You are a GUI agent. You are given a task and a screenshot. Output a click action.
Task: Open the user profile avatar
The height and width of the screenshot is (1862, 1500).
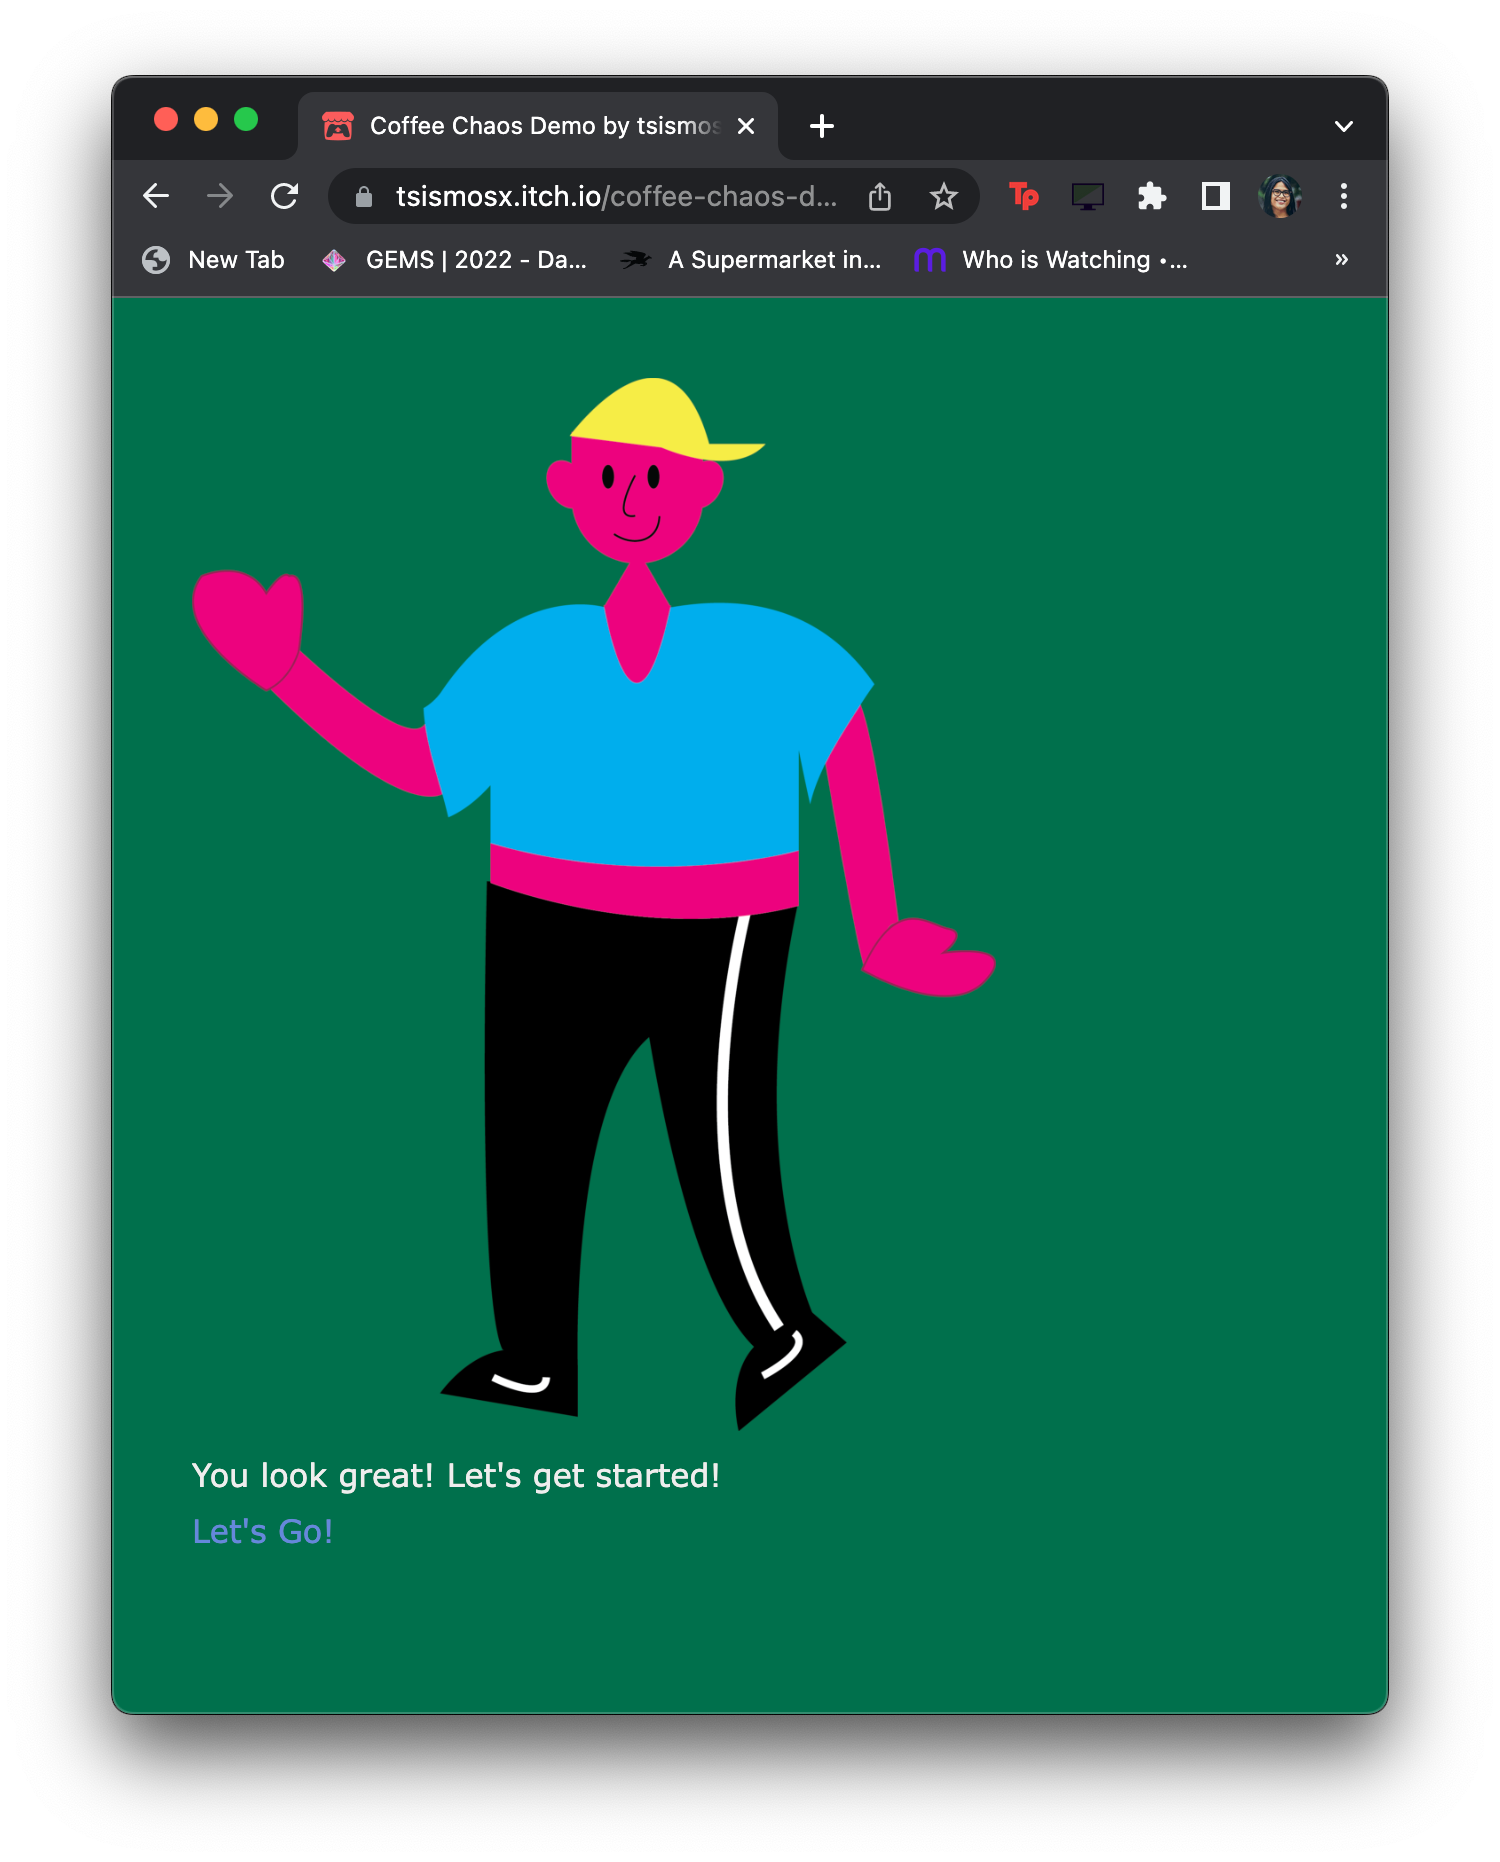click(x=1280, y=196)
